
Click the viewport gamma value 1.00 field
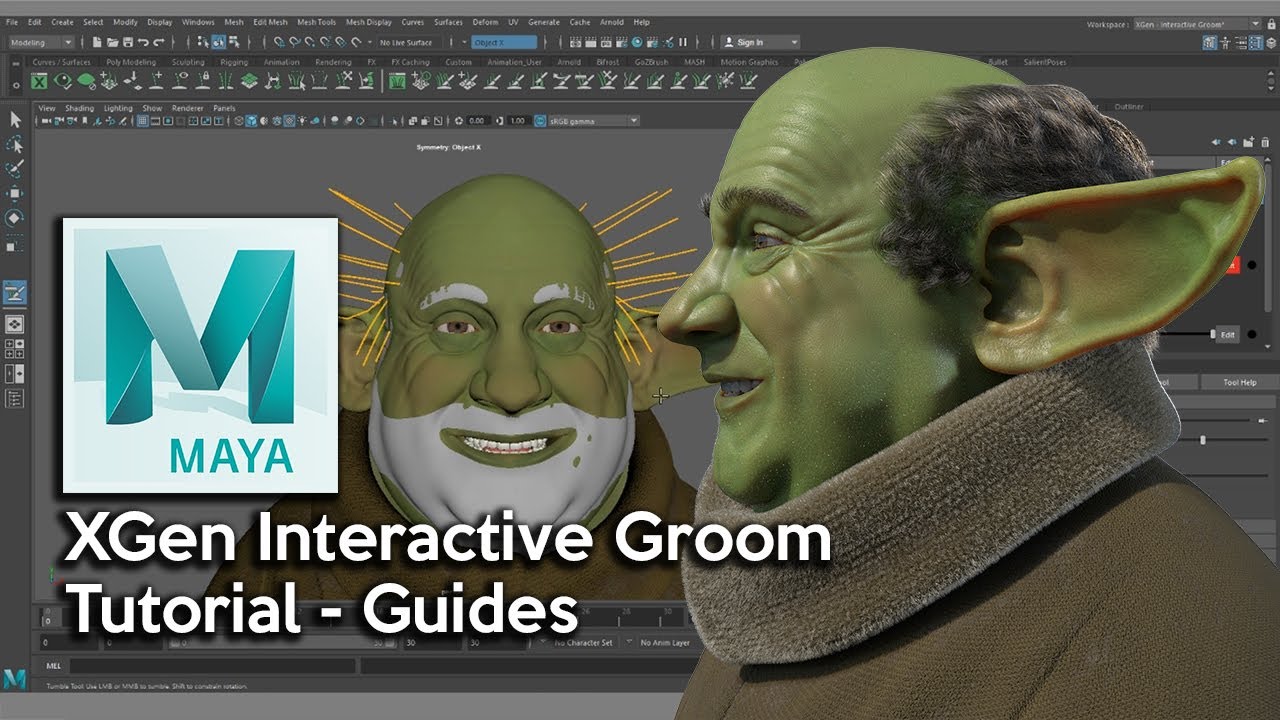517,121
